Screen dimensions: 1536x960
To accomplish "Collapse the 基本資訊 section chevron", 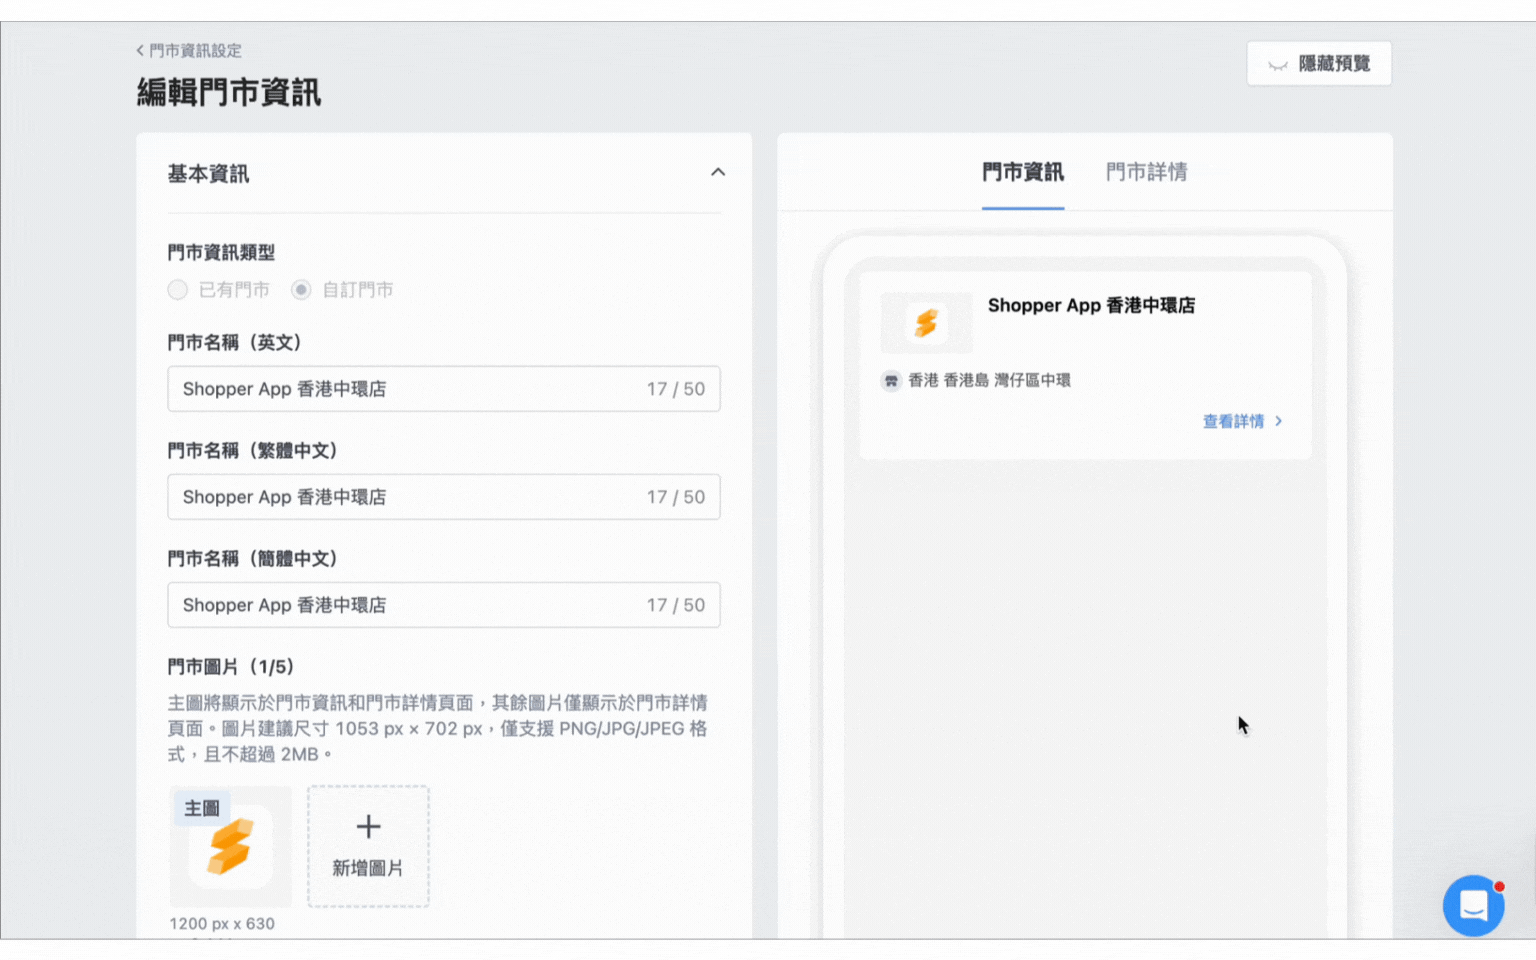I will point(718,172).
